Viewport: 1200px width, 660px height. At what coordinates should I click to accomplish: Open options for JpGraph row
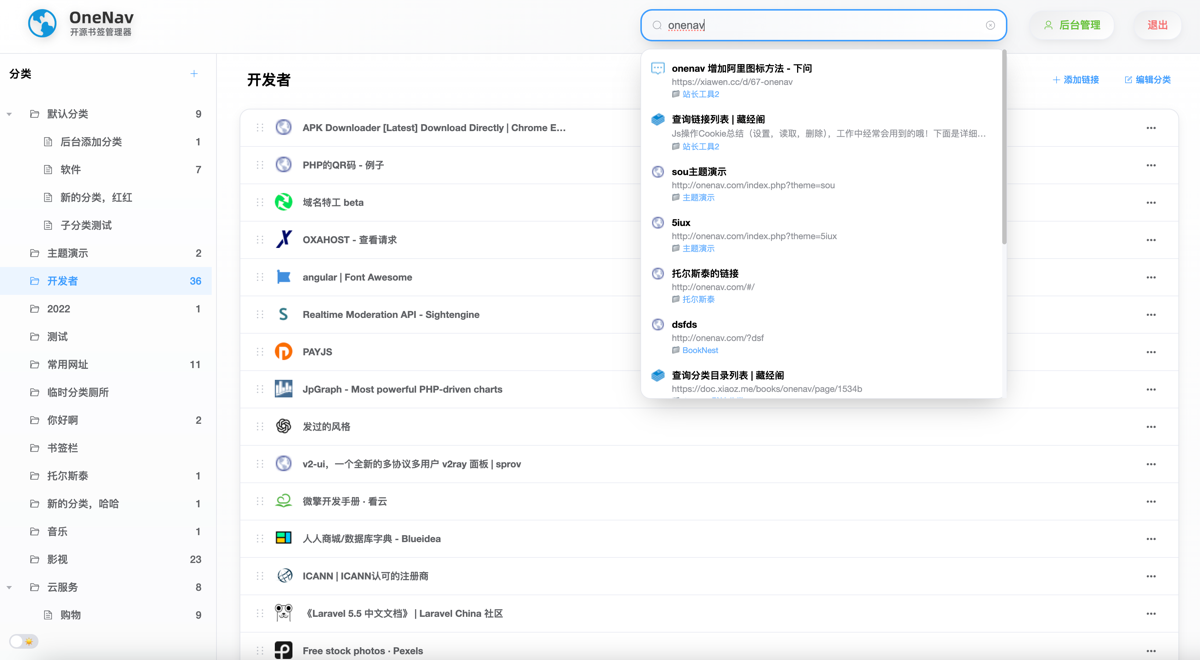point(1151,390)
